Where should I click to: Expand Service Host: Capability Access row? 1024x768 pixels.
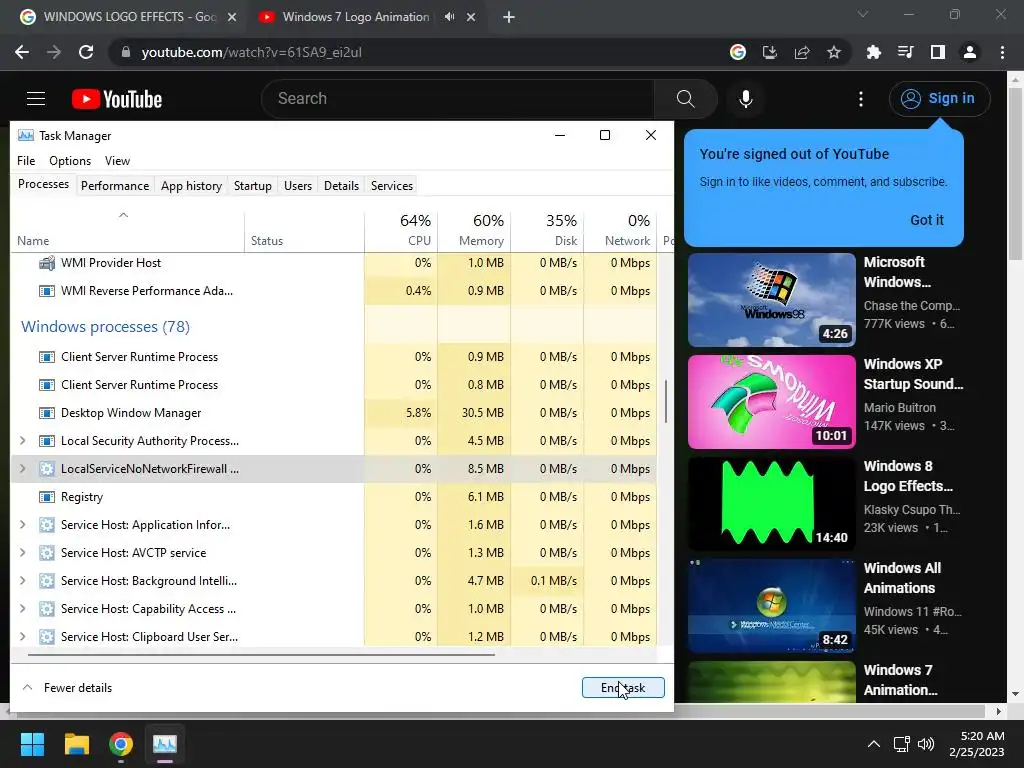22,609
